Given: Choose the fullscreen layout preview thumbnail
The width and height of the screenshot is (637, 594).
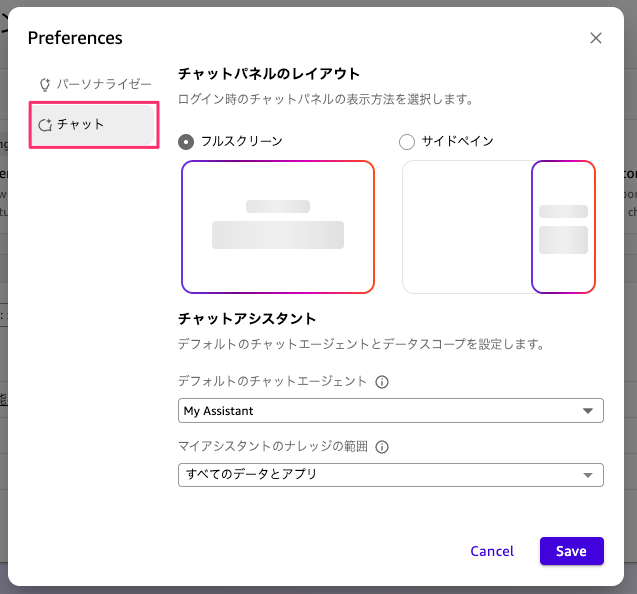Looking at the screenshot, I should point(278,227).
